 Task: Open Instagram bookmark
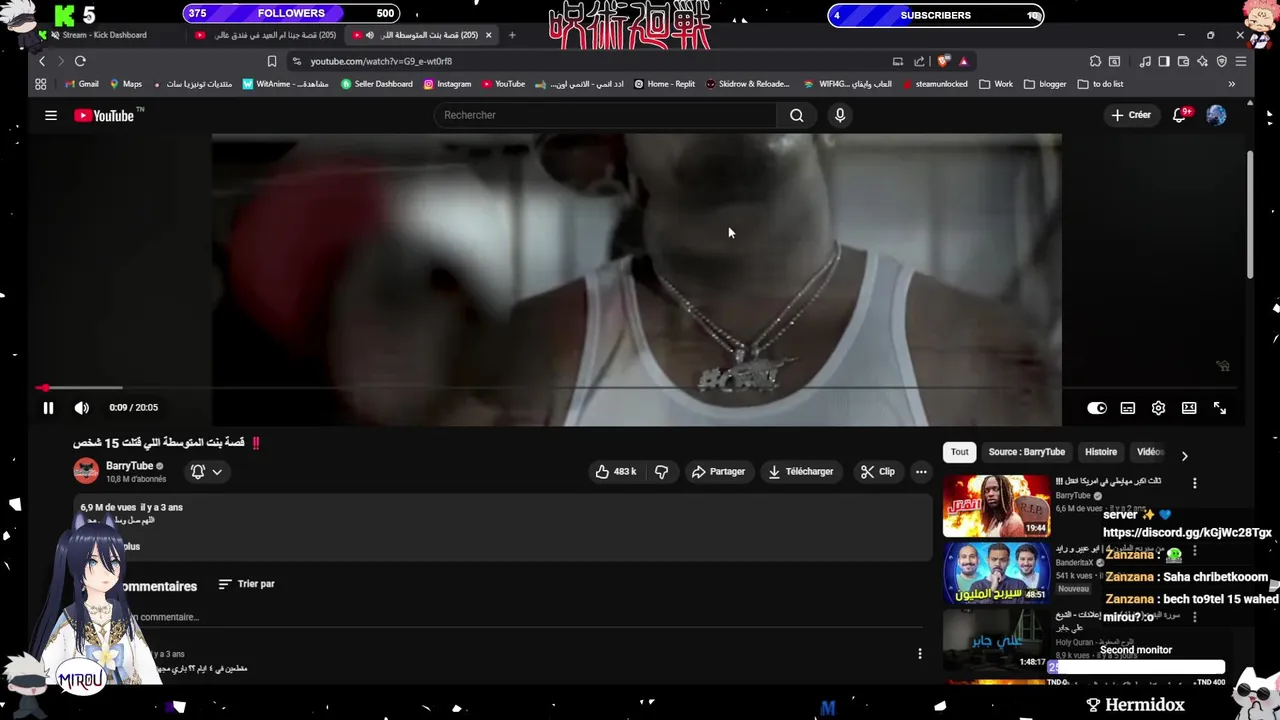447,84
